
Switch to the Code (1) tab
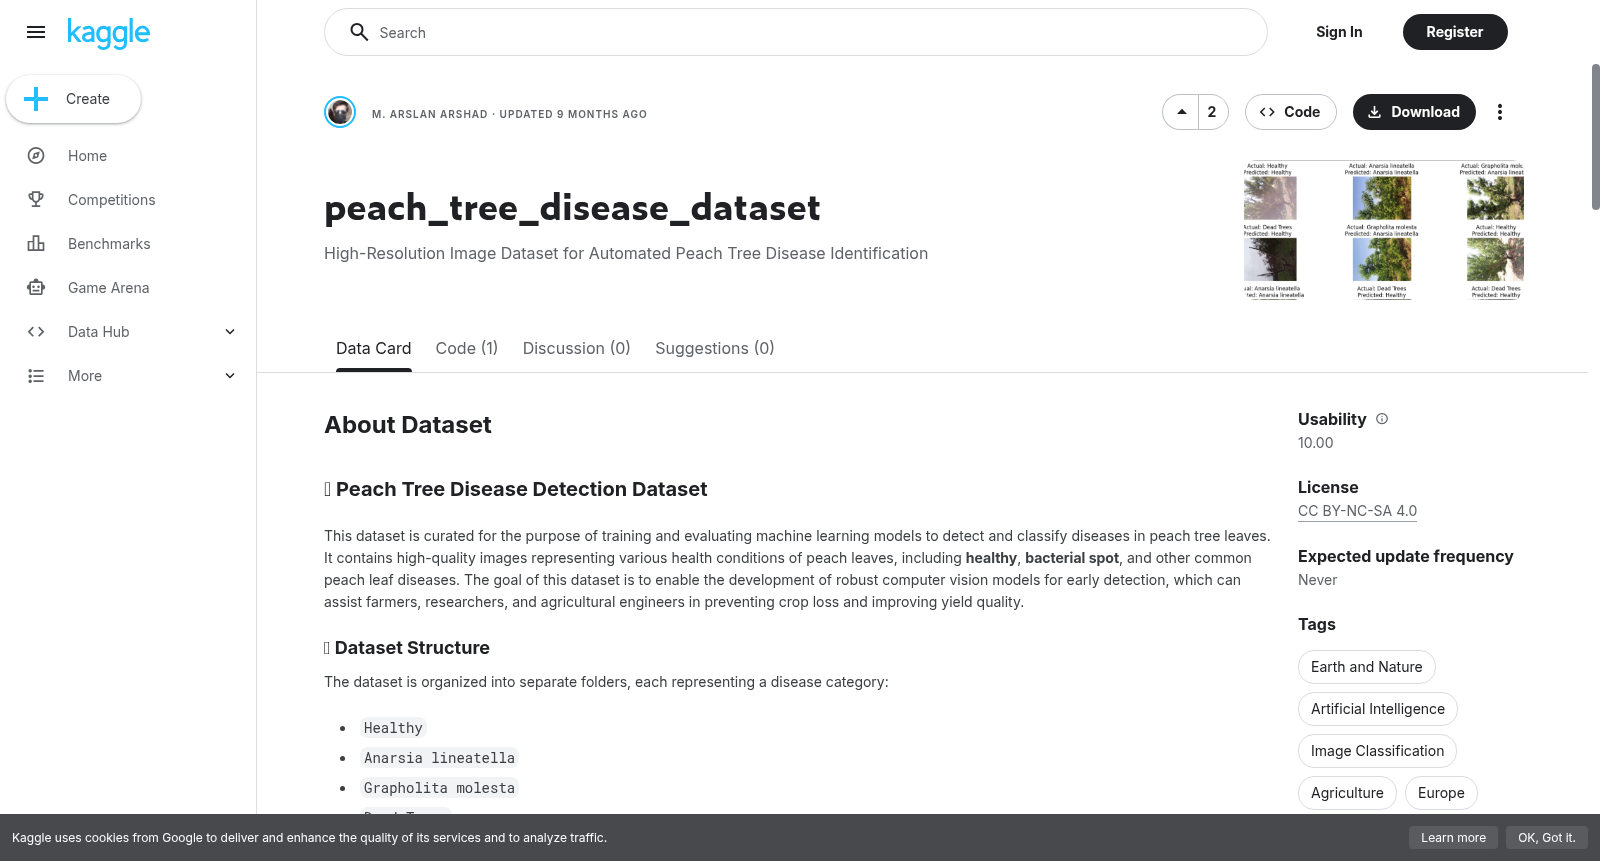(466, 348)
